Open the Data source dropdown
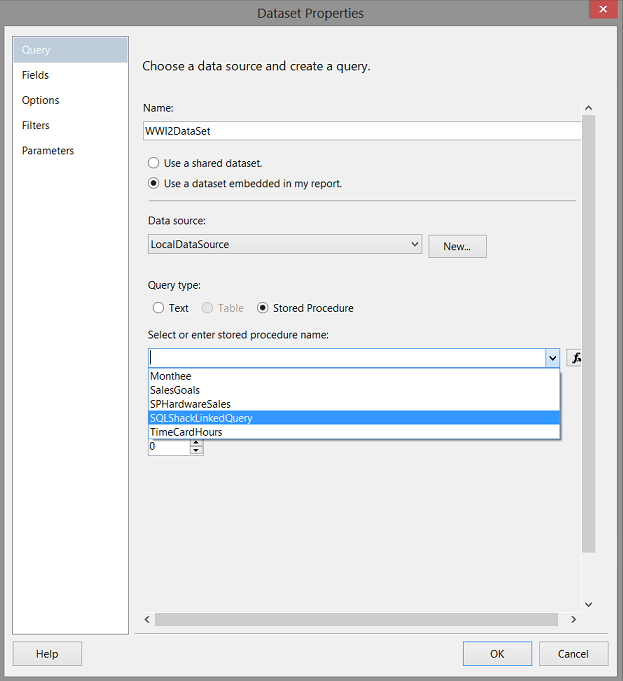Screen dimensions: 623x681 [414, 244]
